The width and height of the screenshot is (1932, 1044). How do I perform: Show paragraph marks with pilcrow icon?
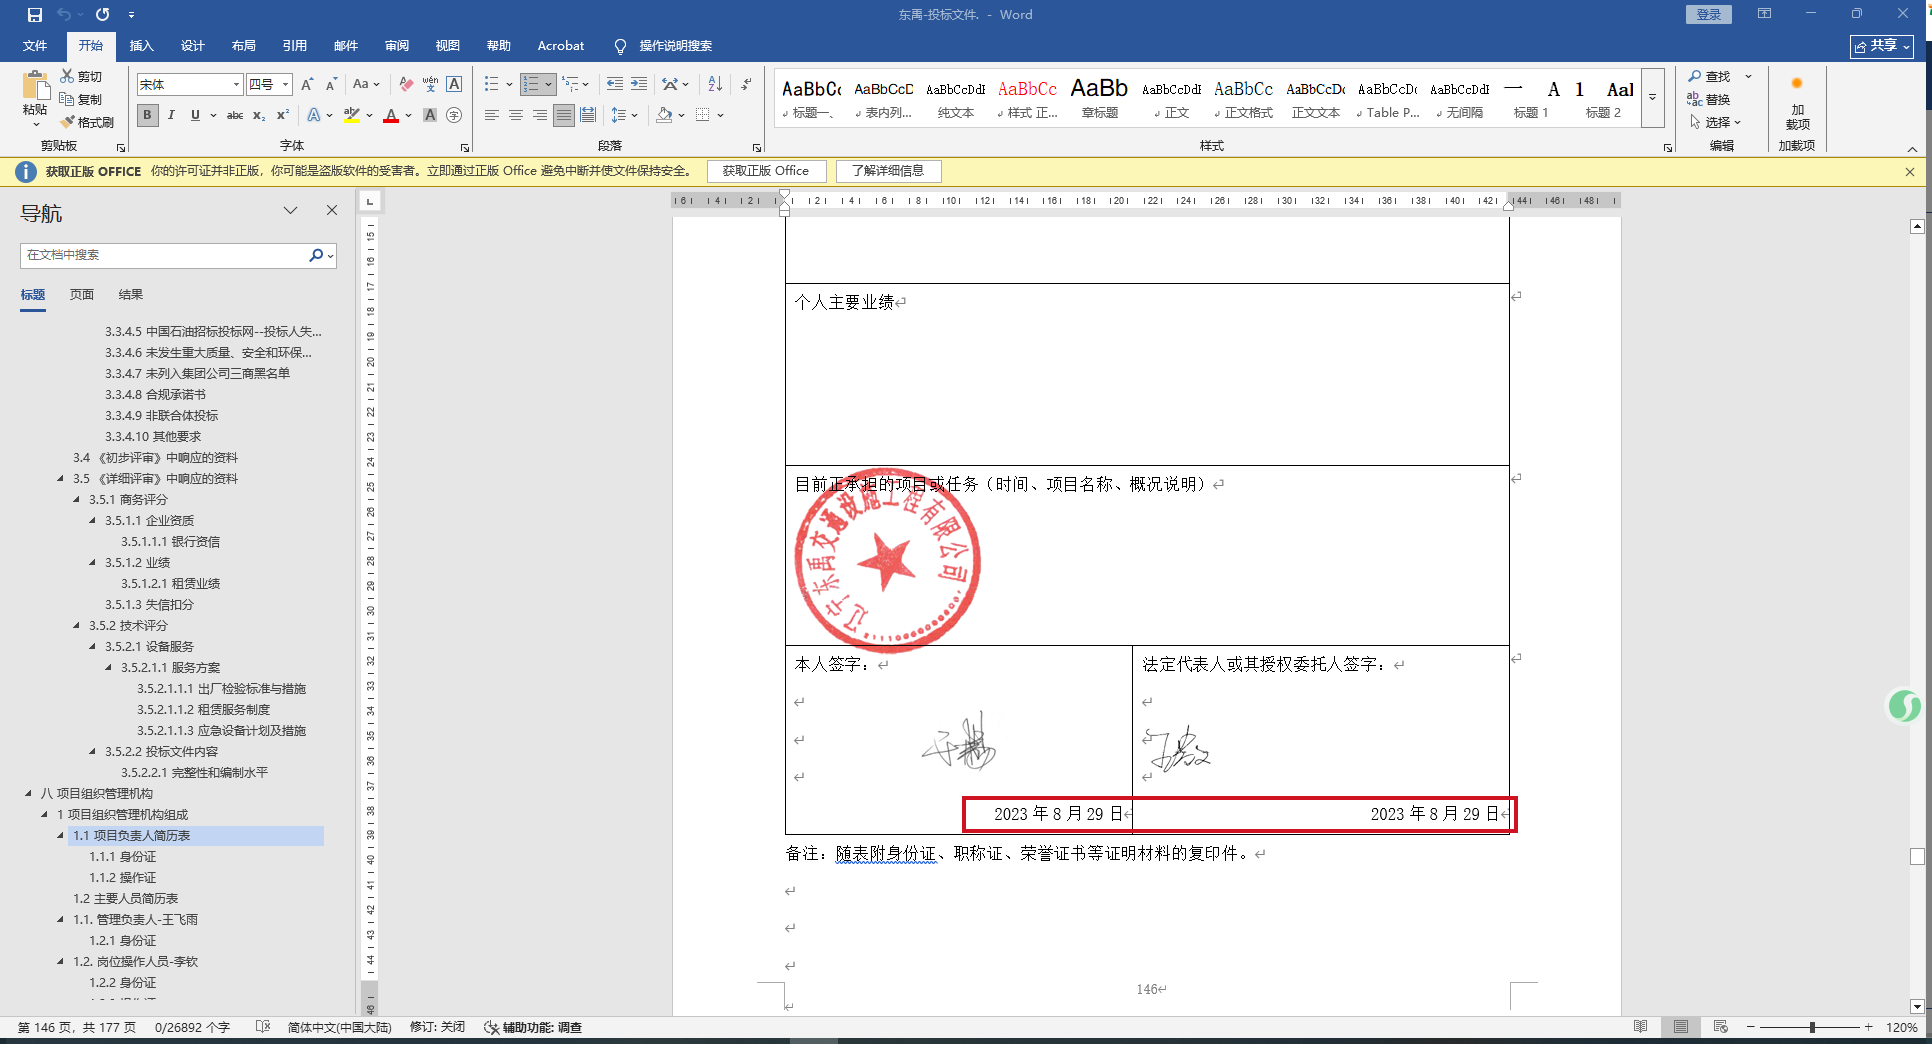[x=746, y=85]
